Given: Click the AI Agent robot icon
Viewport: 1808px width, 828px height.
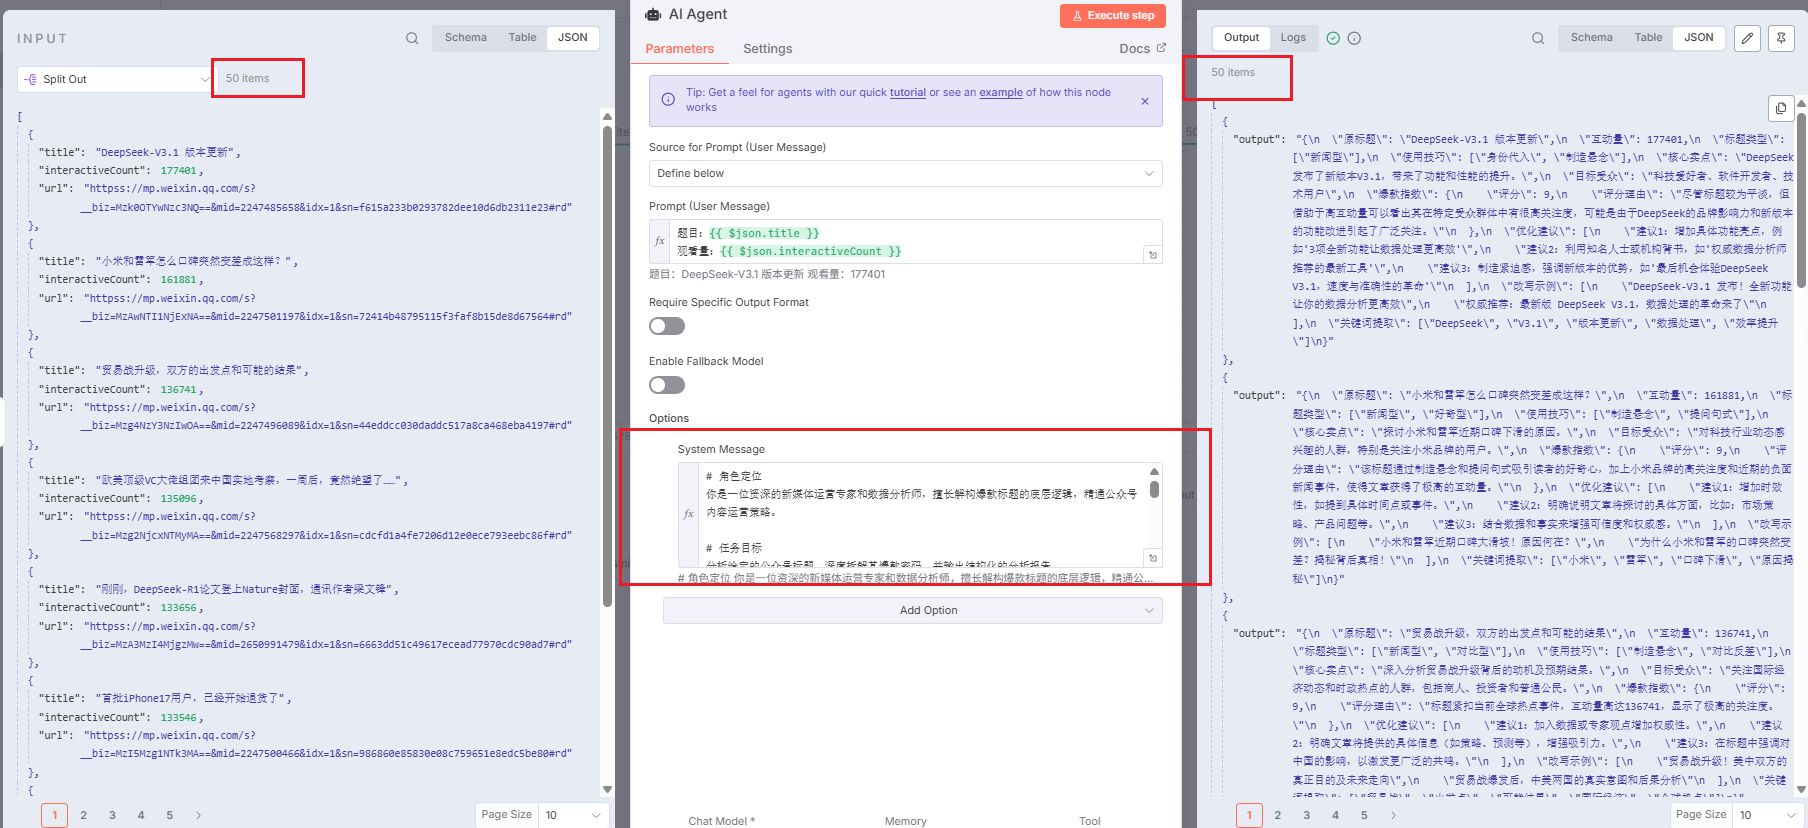Looking at the screenshot, I should [653, 14].
